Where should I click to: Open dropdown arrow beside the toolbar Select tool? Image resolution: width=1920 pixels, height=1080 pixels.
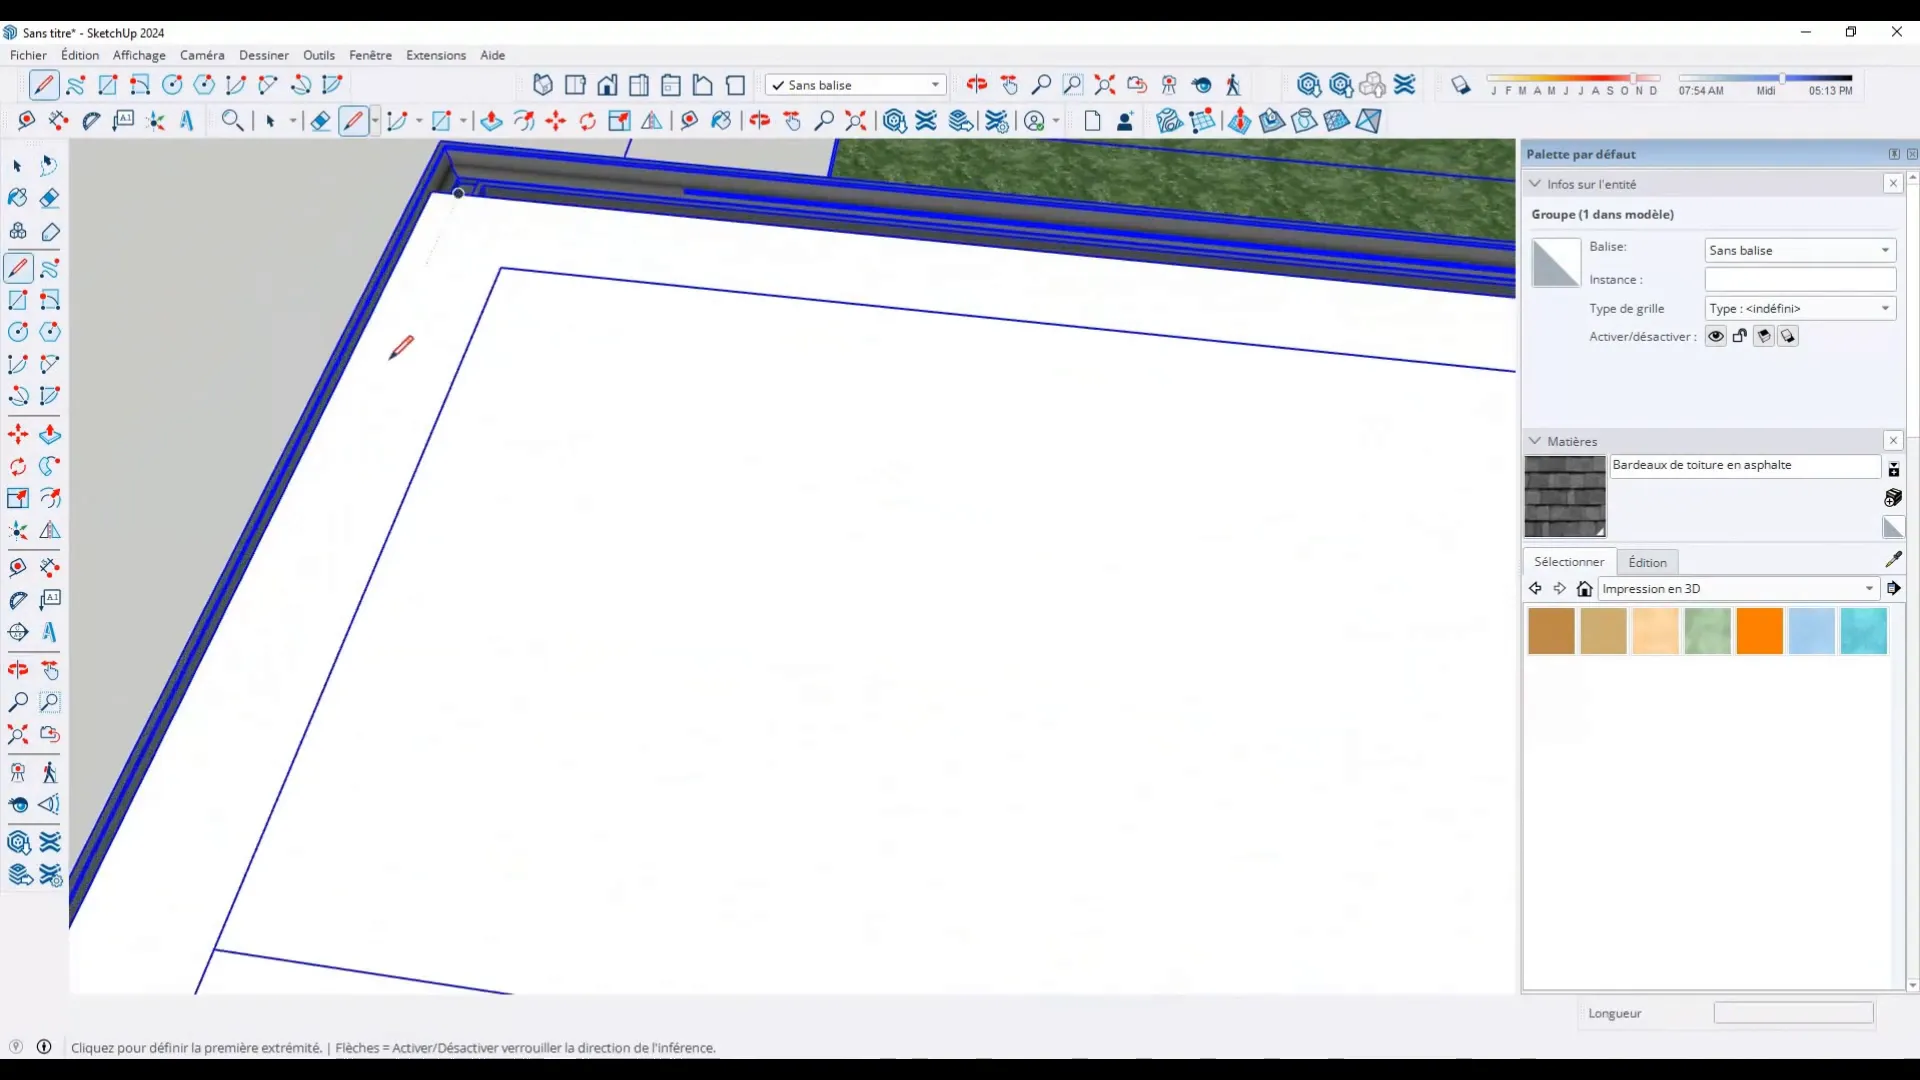(x=293, y=121)
